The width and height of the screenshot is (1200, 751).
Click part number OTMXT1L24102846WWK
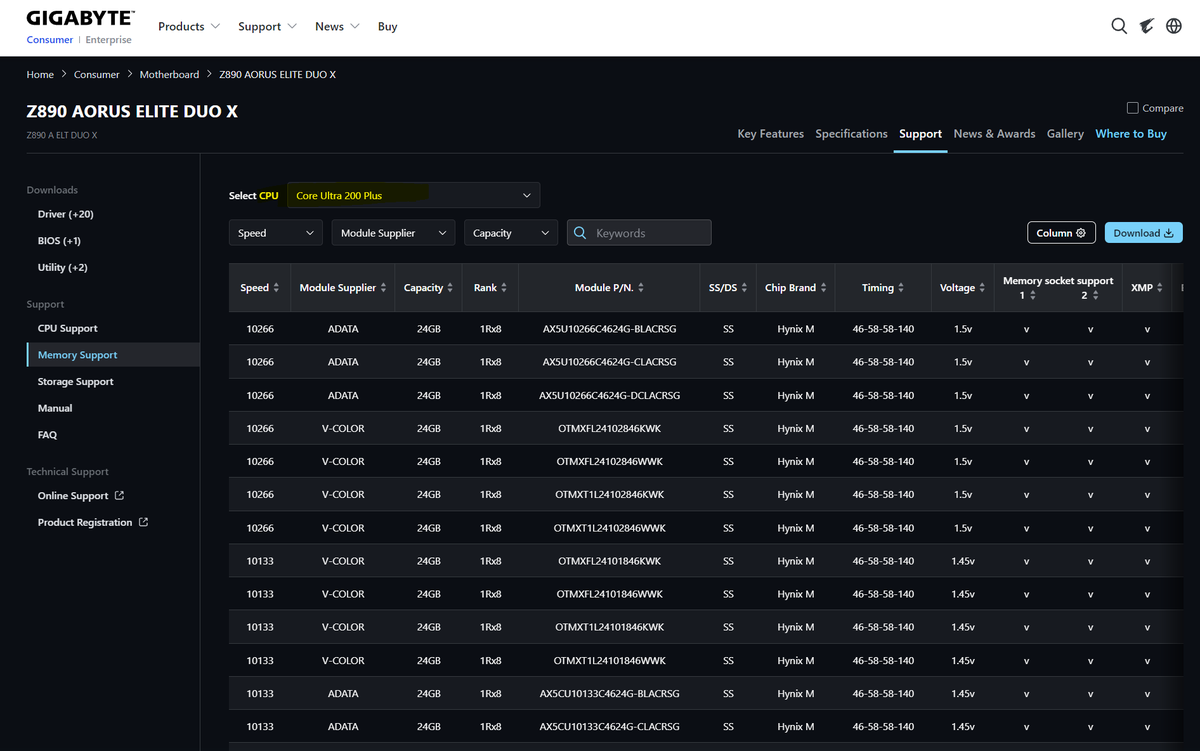(609, 528)
